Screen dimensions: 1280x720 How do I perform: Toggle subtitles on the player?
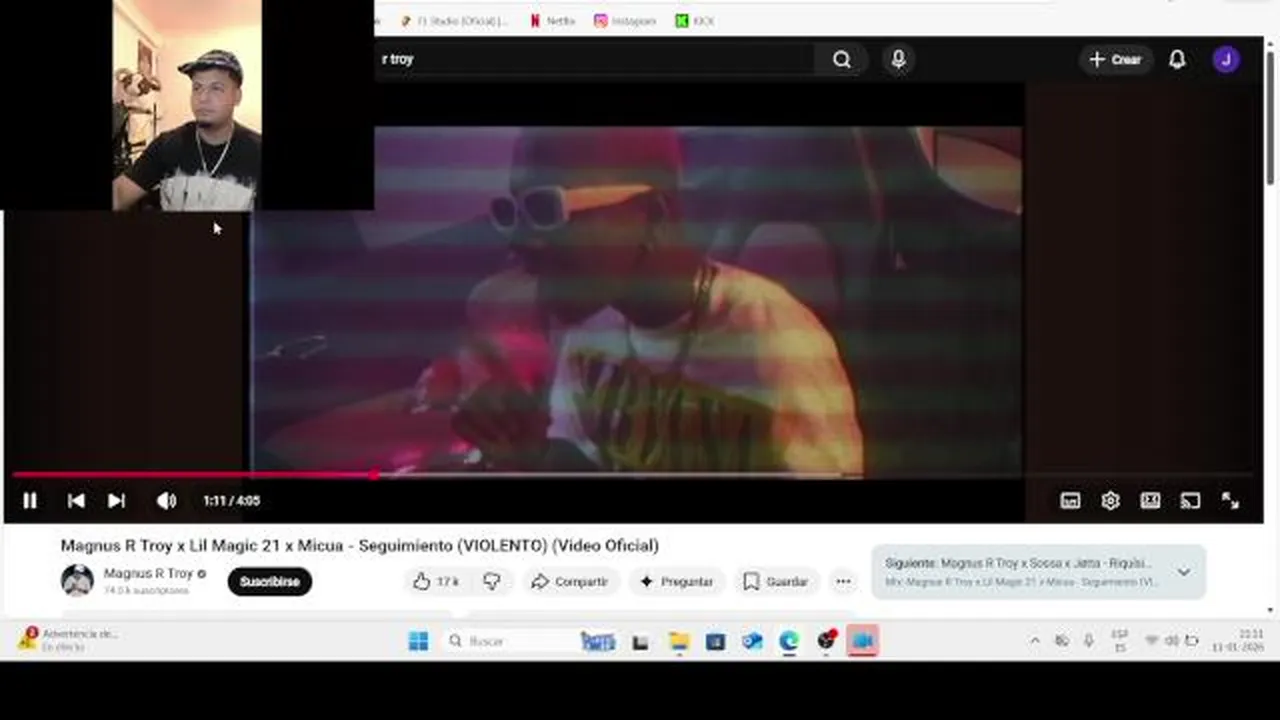[1070, 501]
